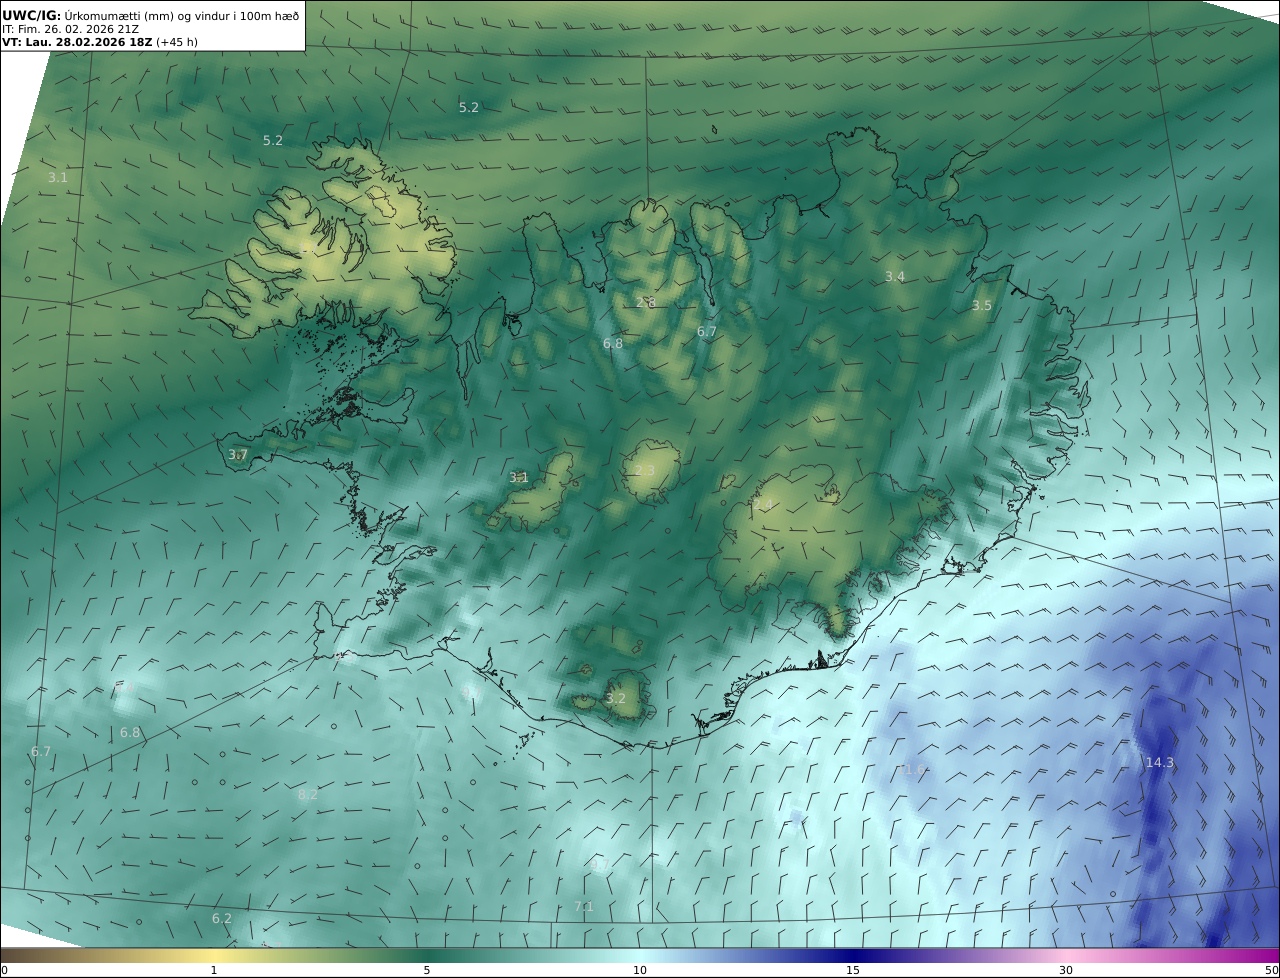The height and width of the screenshot is (978, 1280).
Task: Click the 3.5 value in northeast Iceland
Action: [981, 305]
